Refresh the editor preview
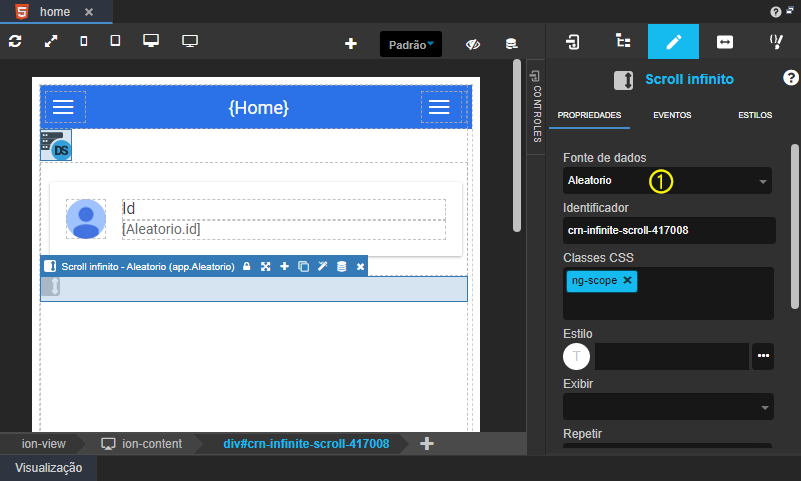Viewport: 801px width, 481px height. 15,41
